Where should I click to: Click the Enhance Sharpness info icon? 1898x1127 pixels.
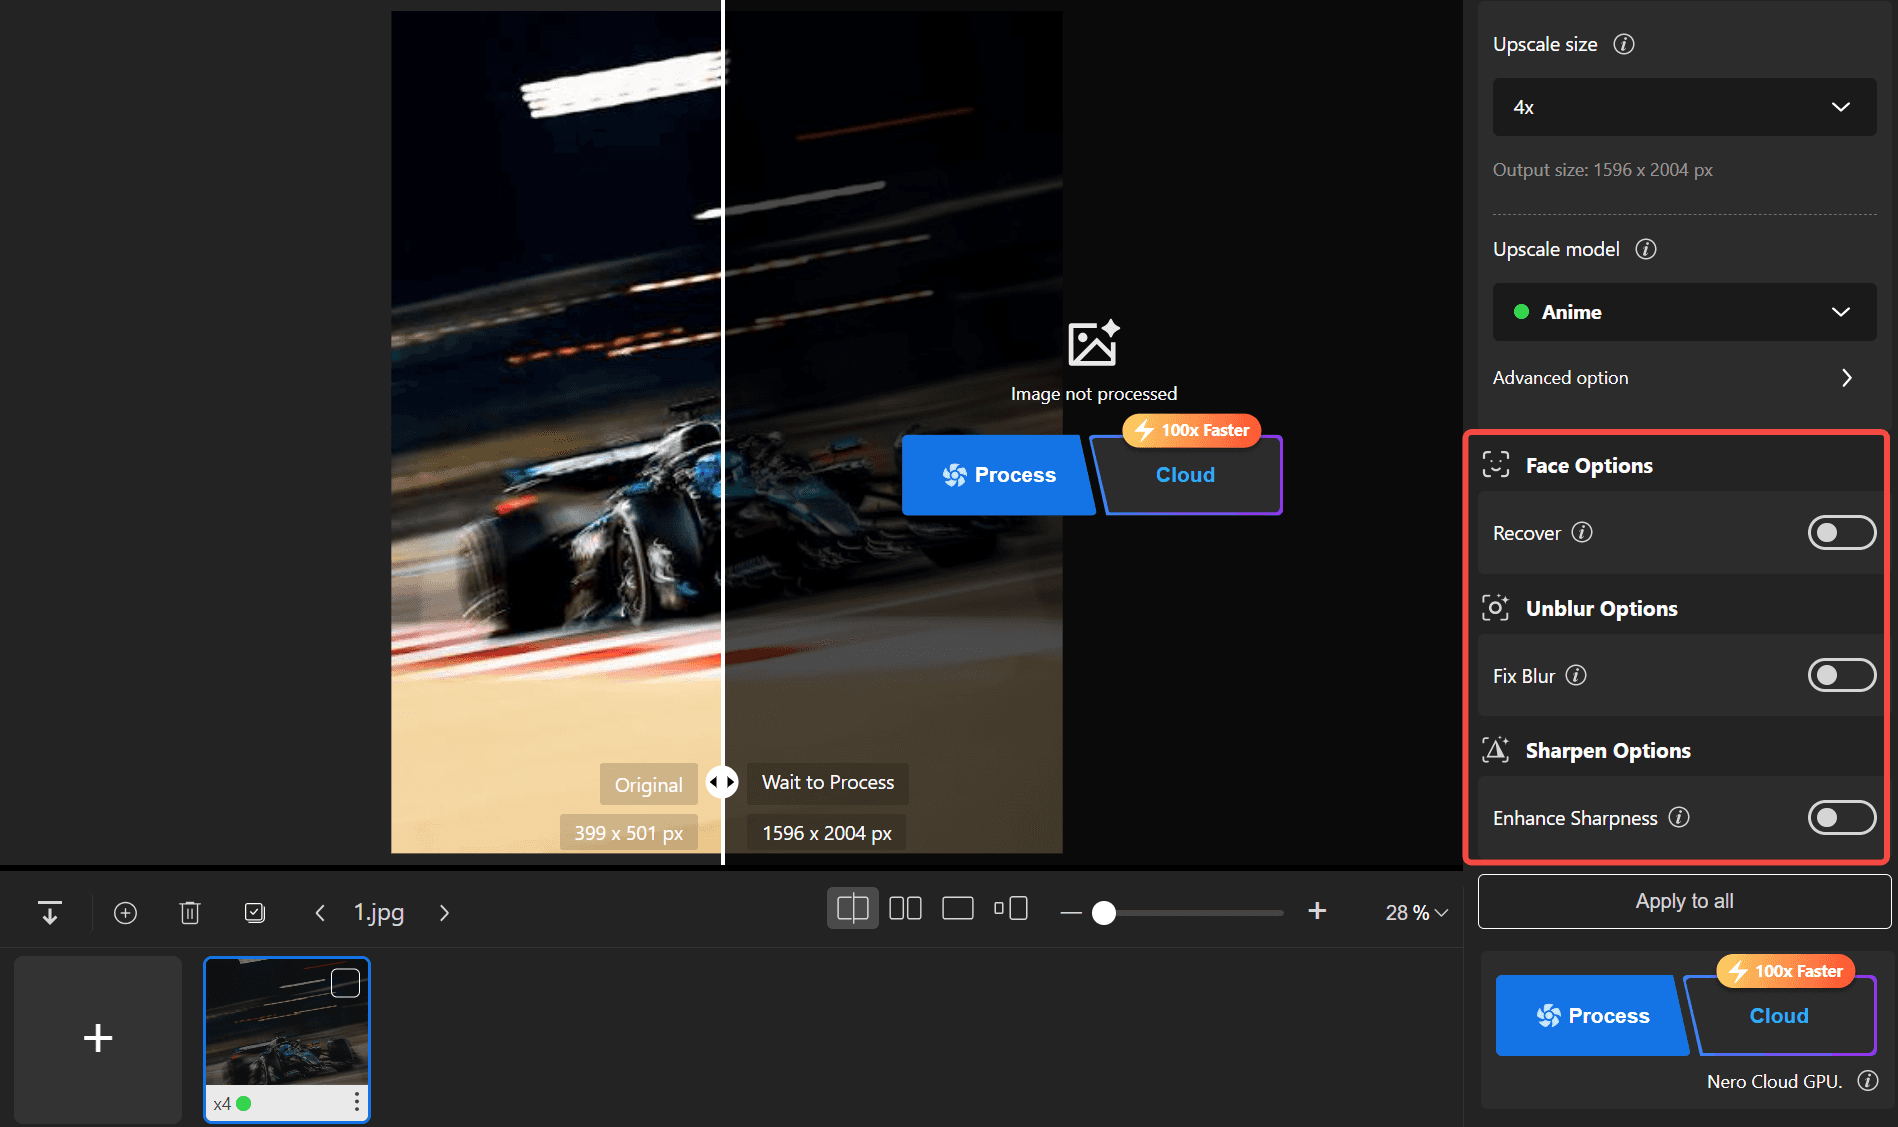click(1679, 817)
